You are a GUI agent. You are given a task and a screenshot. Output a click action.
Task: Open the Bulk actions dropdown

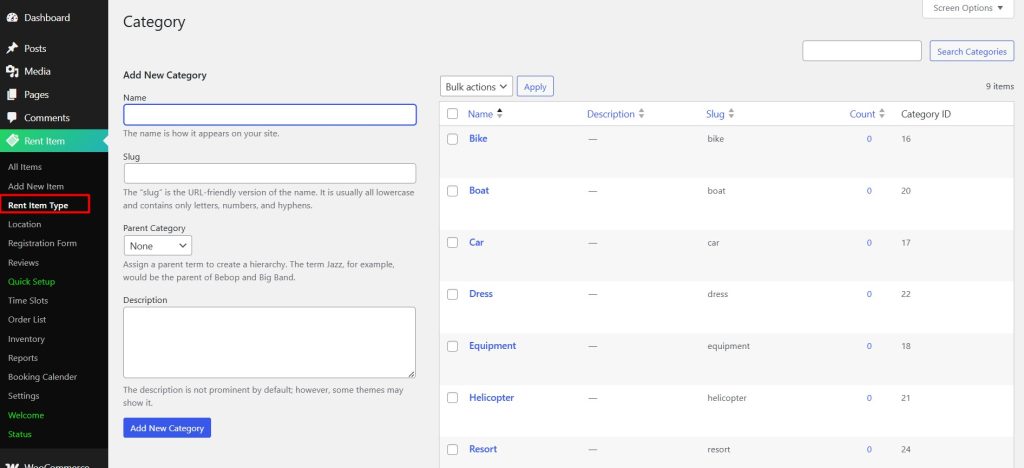[x=476, y=87]
